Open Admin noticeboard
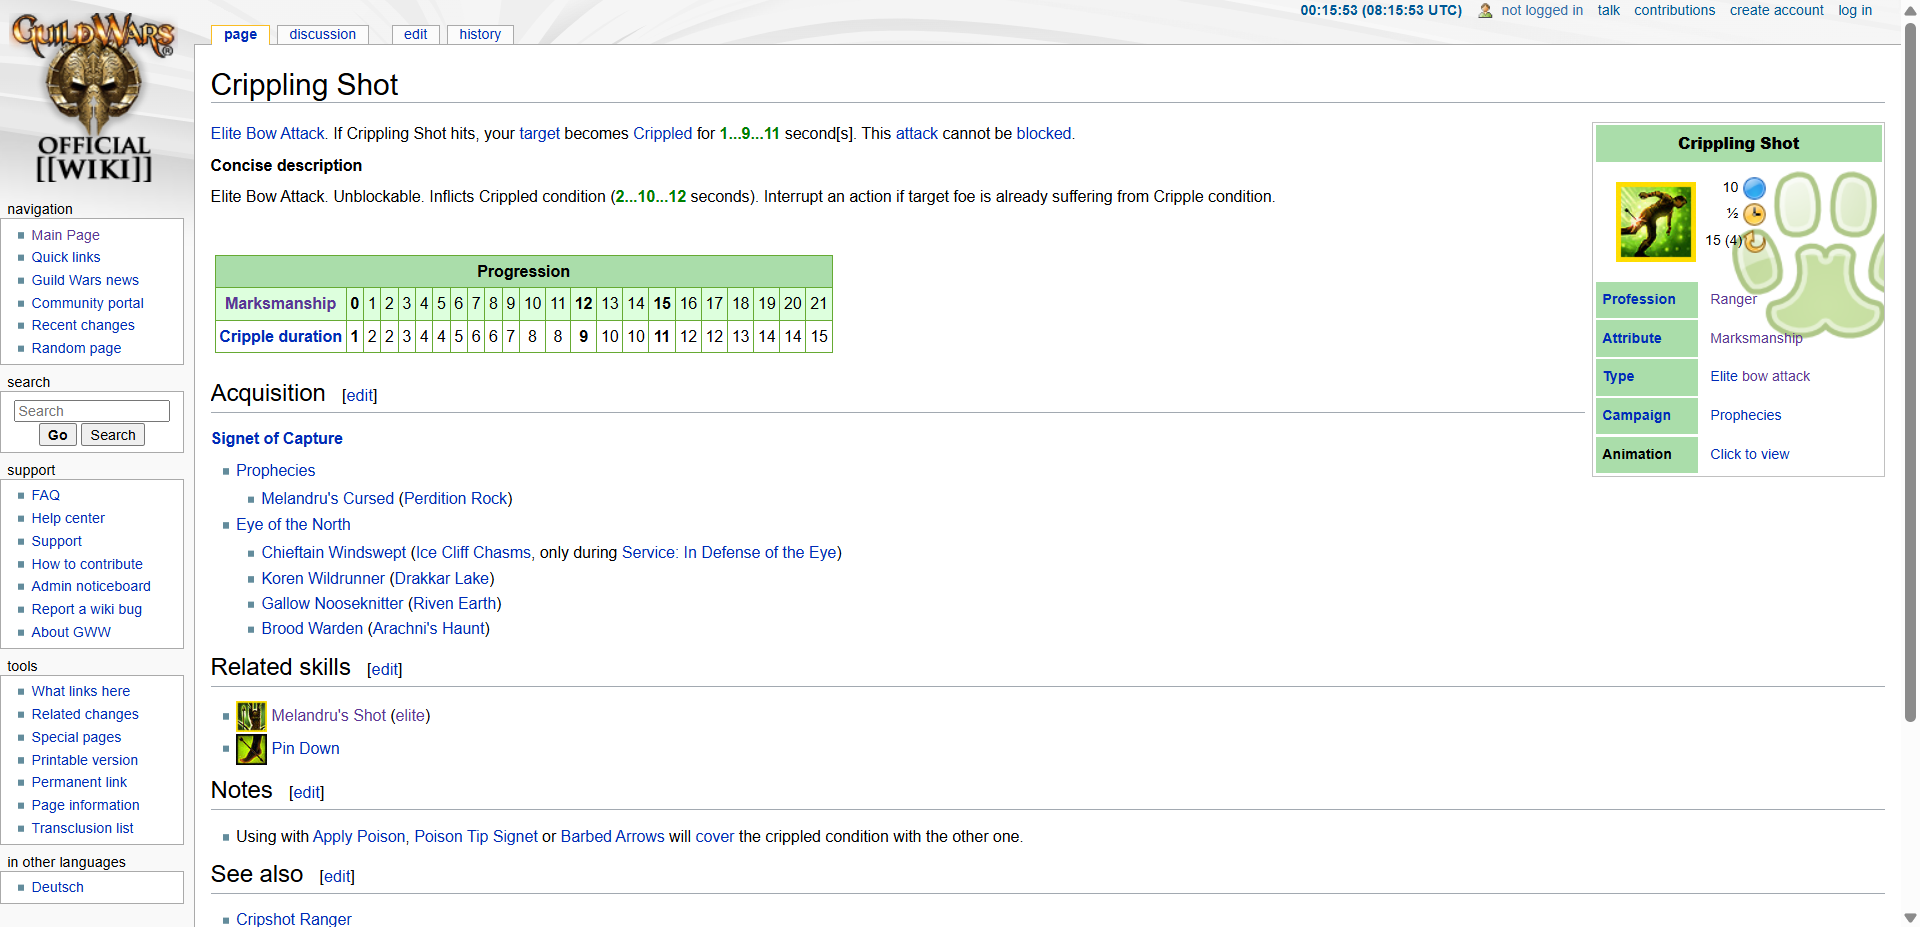This screenshot has width=1920, height=927. click(91, 586)
